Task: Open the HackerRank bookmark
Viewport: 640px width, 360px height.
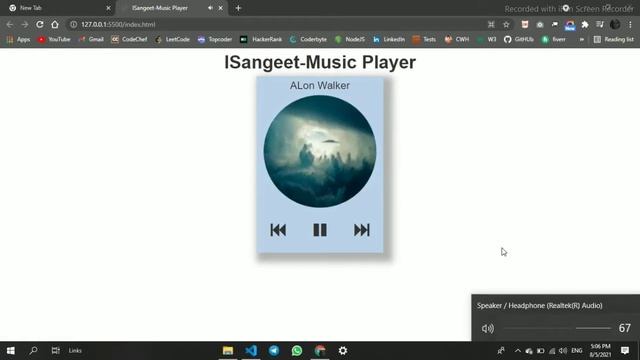Action: pyautogui.click(x=261, y=39)
